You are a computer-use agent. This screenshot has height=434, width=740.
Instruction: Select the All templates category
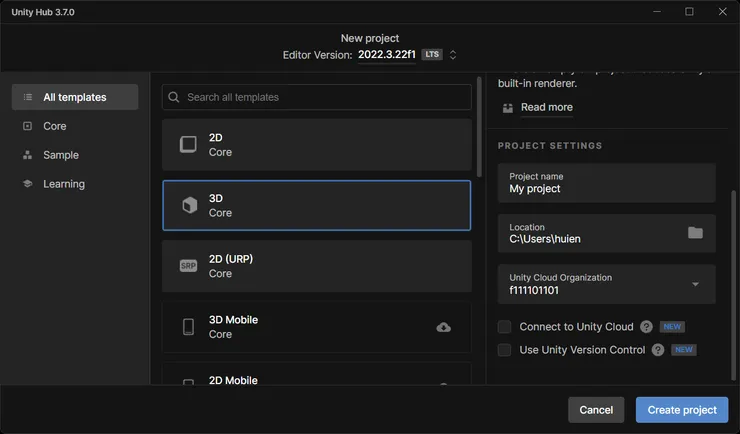point(74,97)
